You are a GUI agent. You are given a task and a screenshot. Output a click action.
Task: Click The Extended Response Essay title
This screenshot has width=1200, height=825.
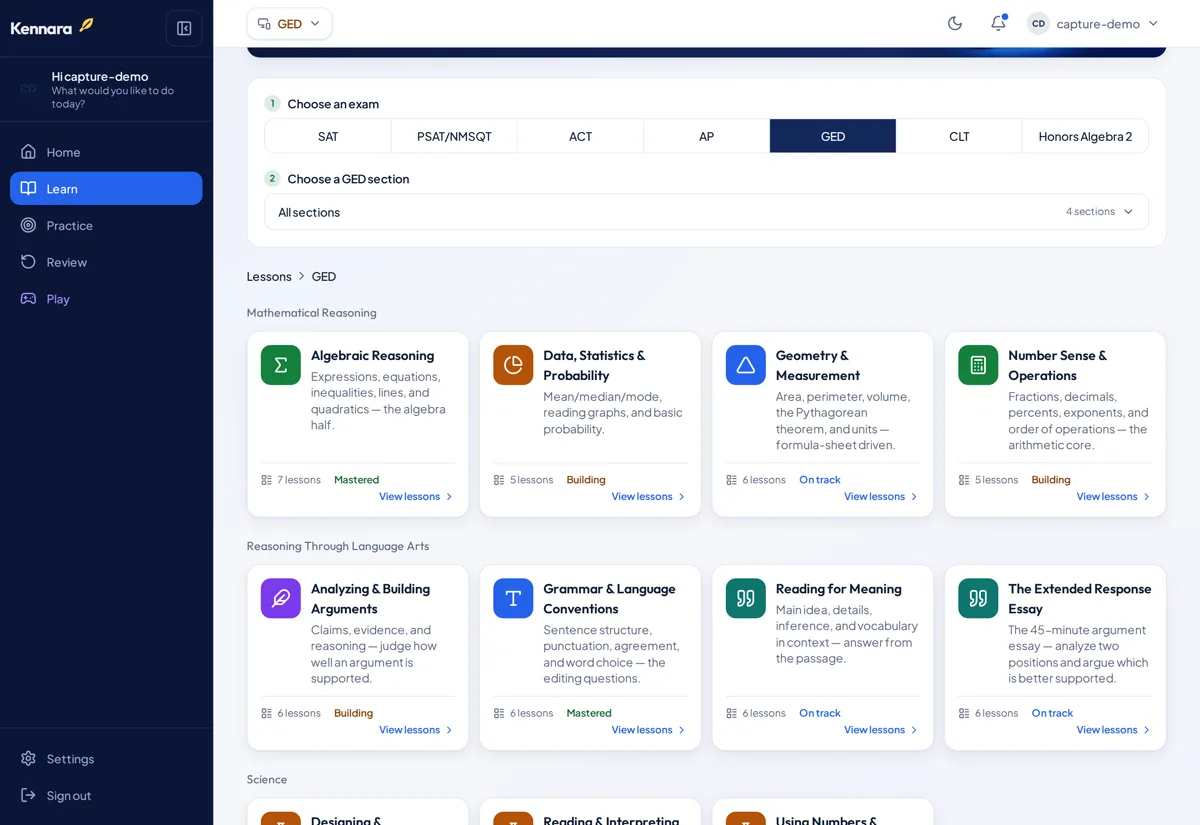(x=1080, y=598)
